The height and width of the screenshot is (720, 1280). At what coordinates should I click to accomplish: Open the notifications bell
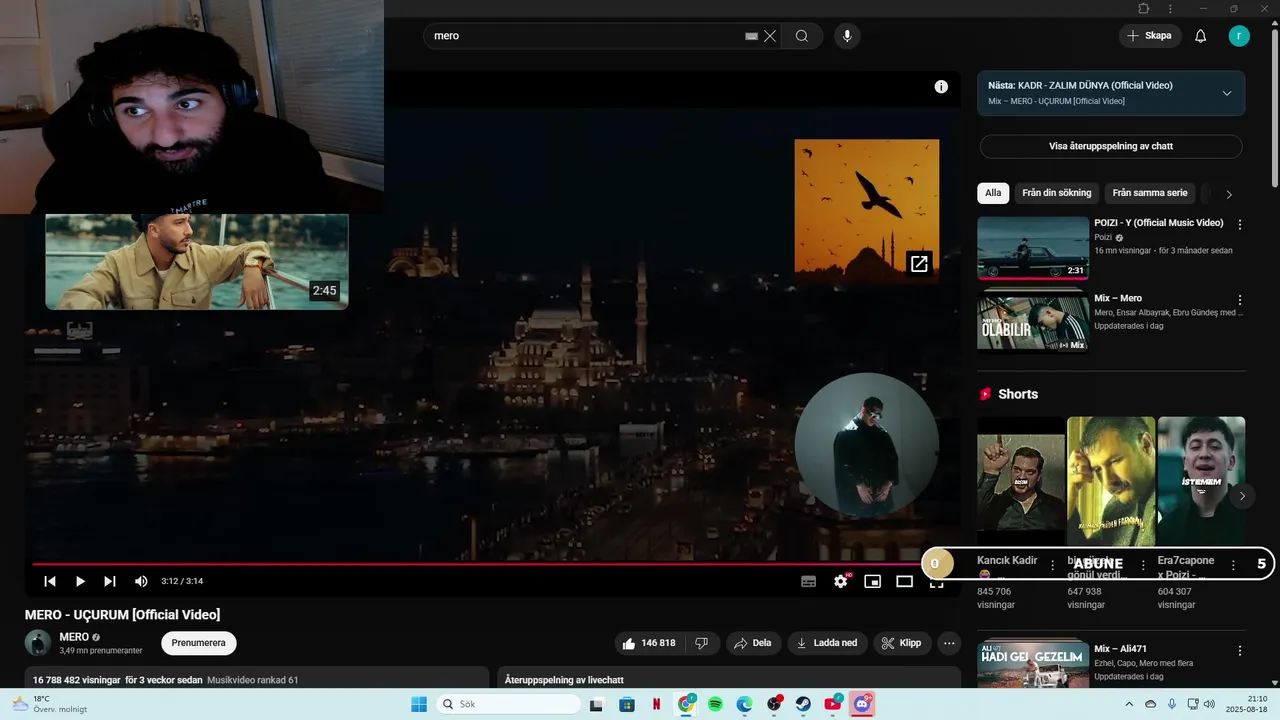click(1201, 36)
